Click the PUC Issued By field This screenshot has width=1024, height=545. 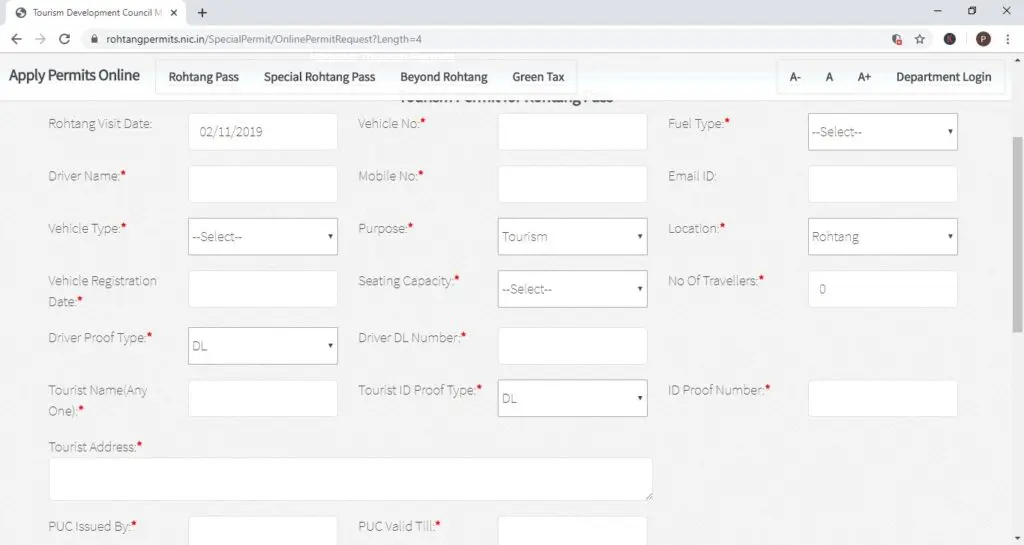pyautogui.click(x=263, y=531)
